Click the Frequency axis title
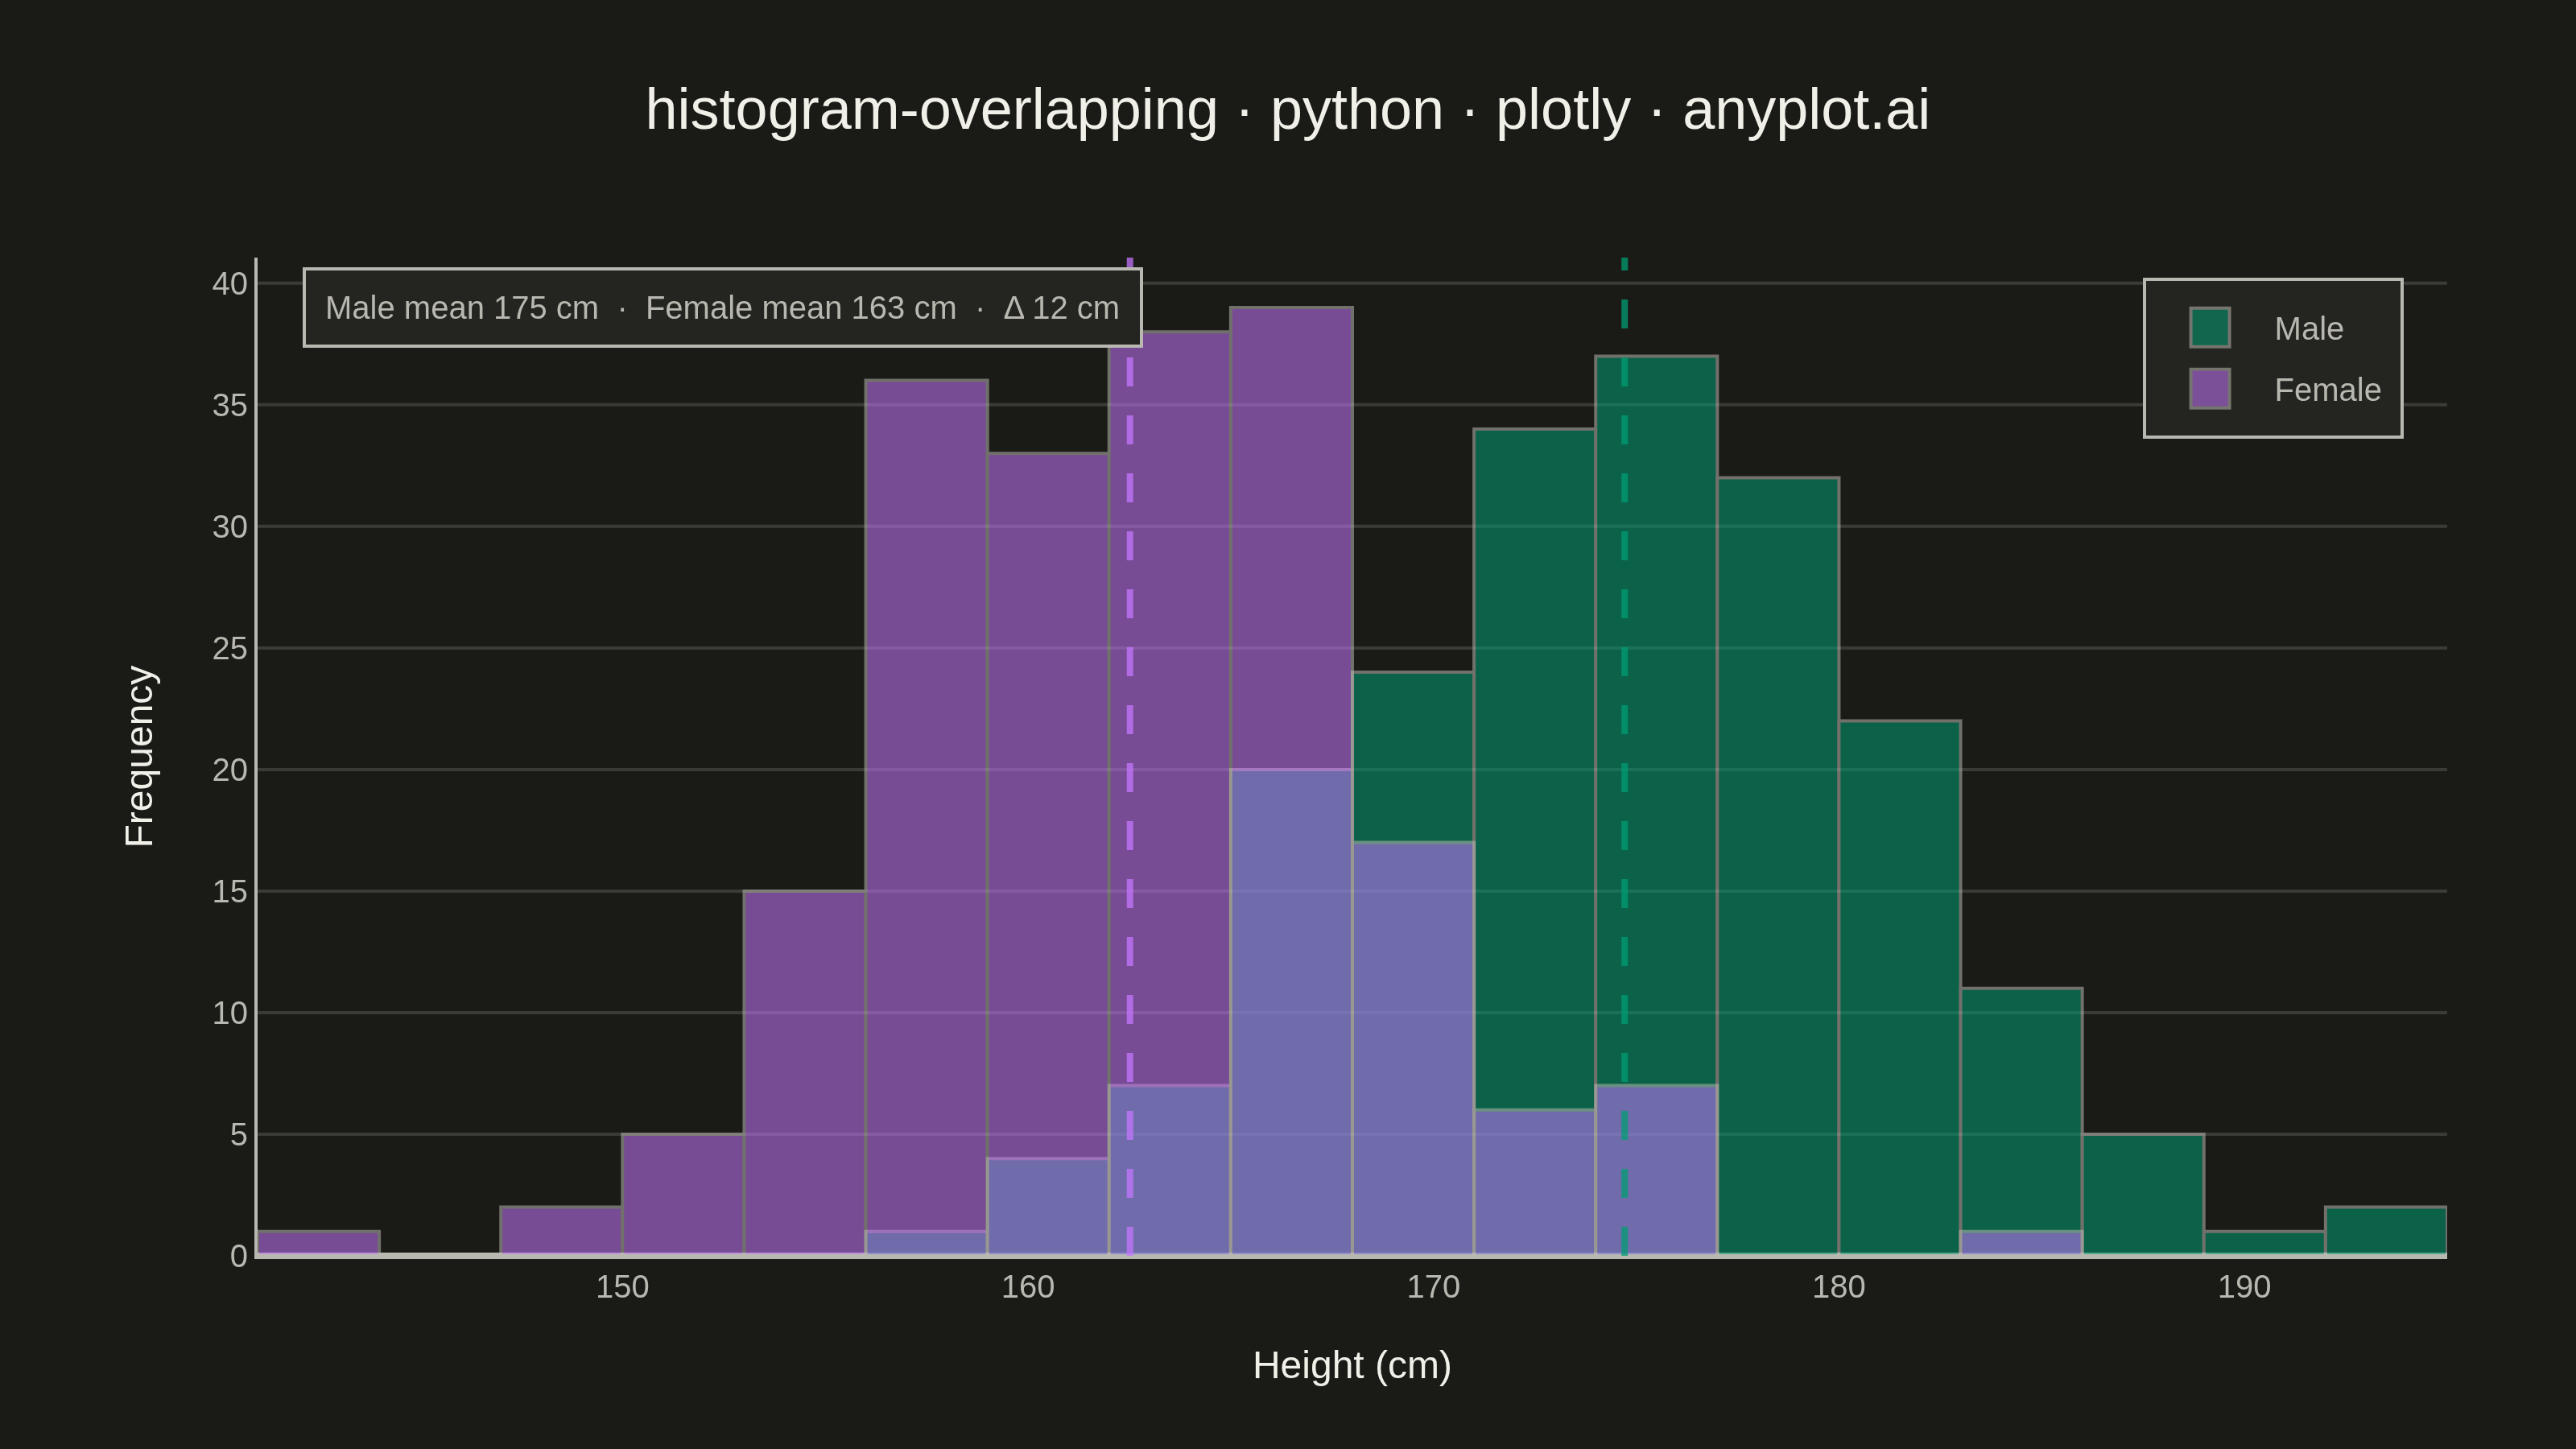 click(139, 756)
